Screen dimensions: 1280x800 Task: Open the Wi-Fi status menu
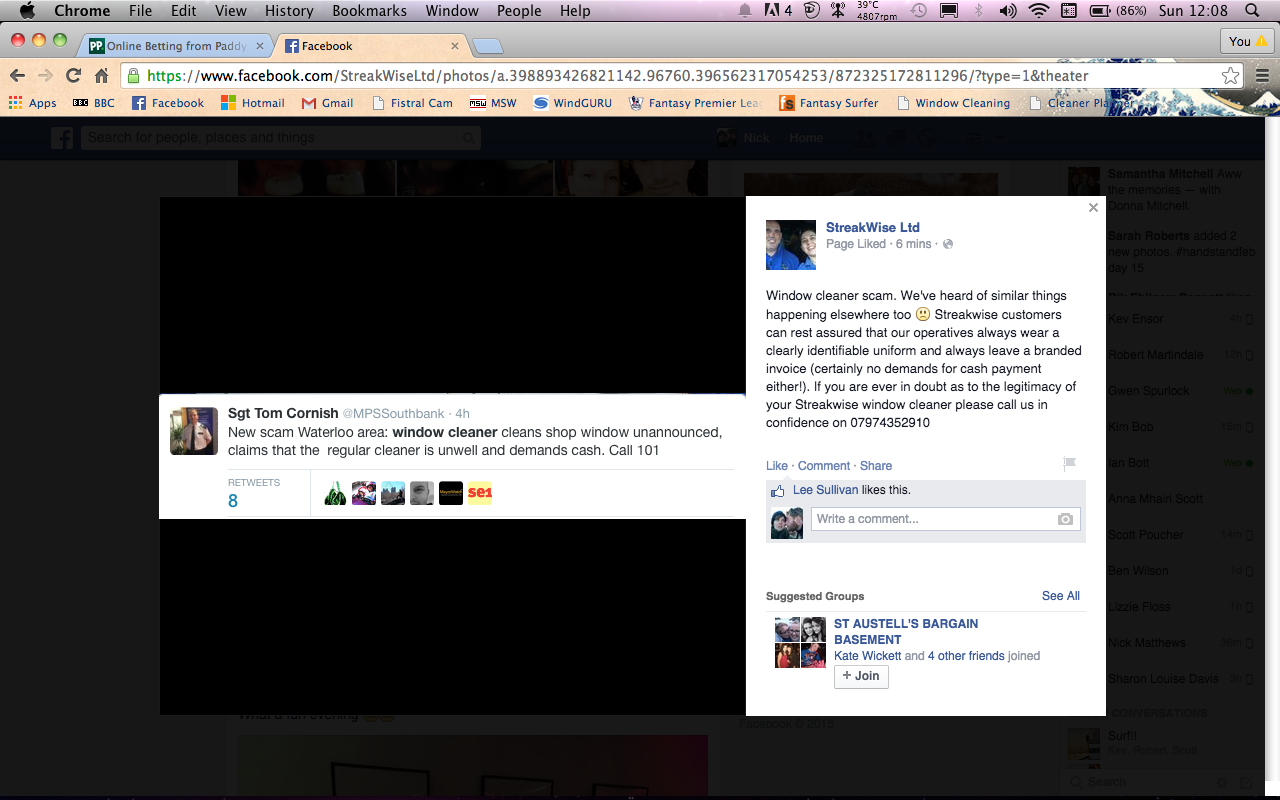click(x=1039, y=11)
